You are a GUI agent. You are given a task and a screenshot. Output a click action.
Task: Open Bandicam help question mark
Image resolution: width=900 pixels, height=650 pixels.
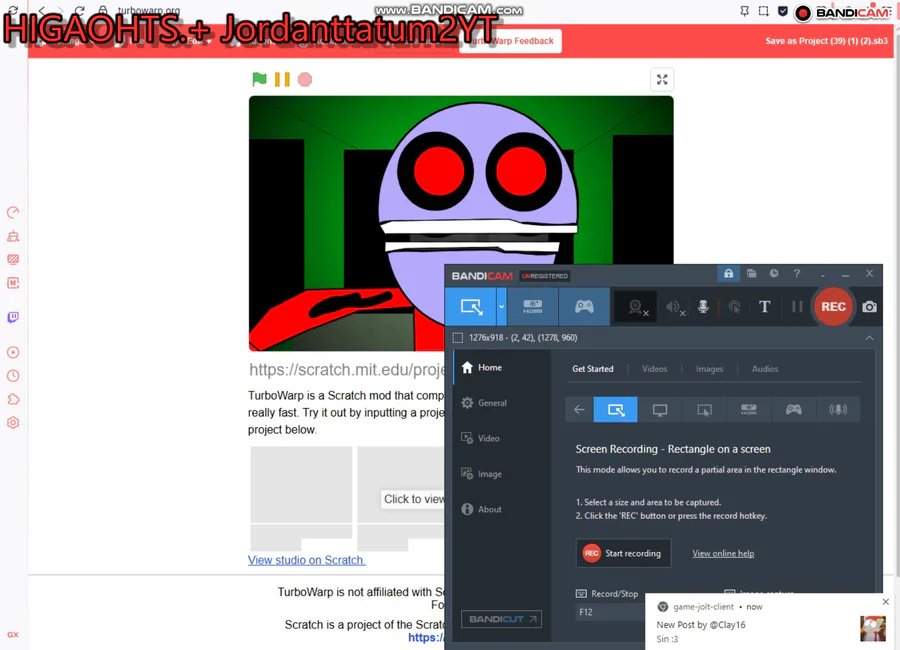[x=797, y=273]
